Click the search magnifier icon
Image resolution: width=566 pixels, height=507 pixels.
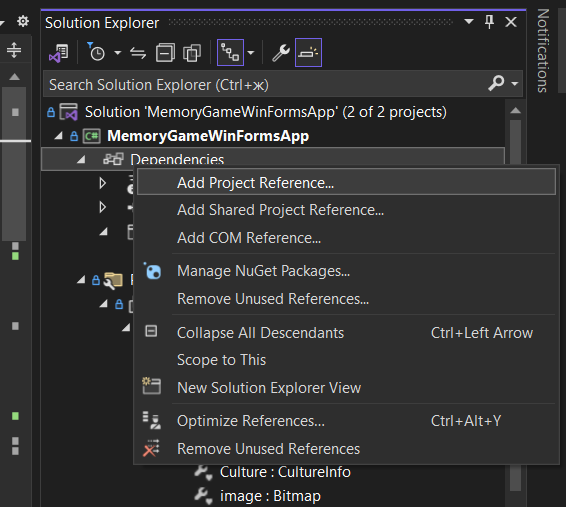pos(496,83)
